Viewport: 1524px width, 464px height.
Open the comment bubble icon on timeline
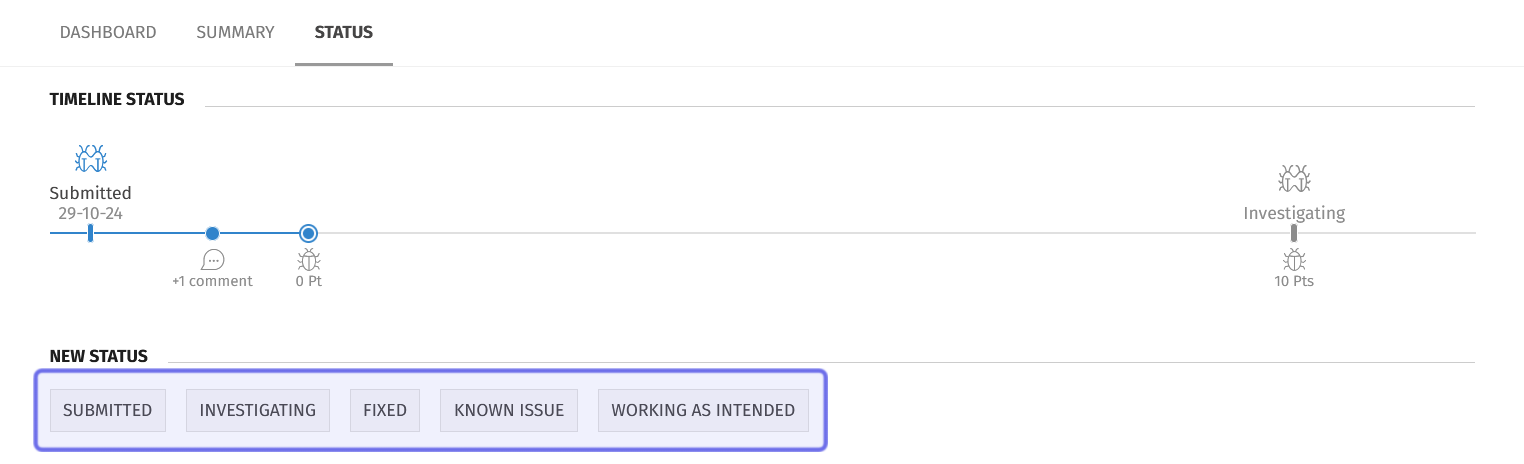click(212, 260)
